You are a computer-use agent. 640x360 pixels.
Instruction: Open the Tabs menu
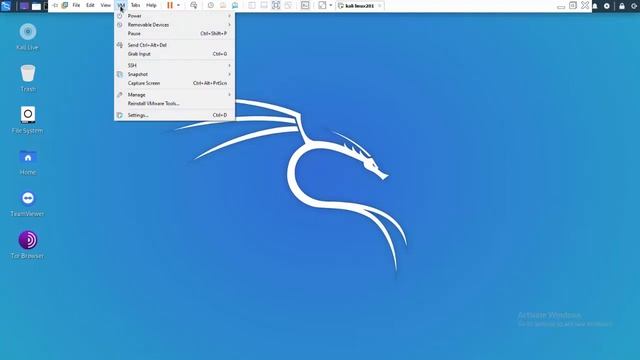point(135,5)
